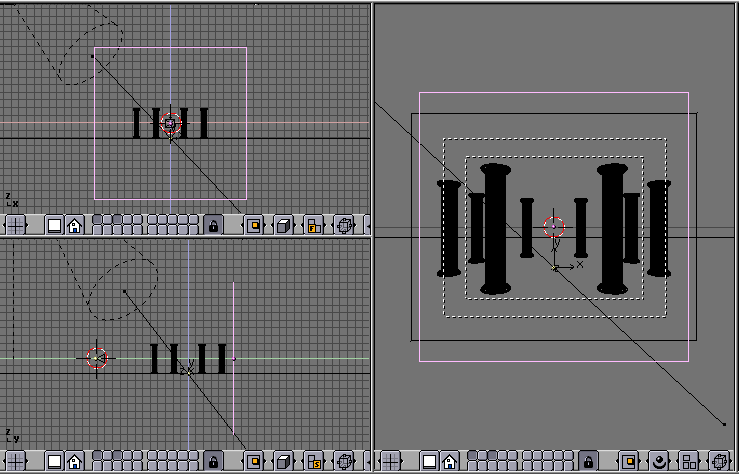Open the cube view mode menu in front view
This screenshot has width=739, height=474.
click(283, 225)
